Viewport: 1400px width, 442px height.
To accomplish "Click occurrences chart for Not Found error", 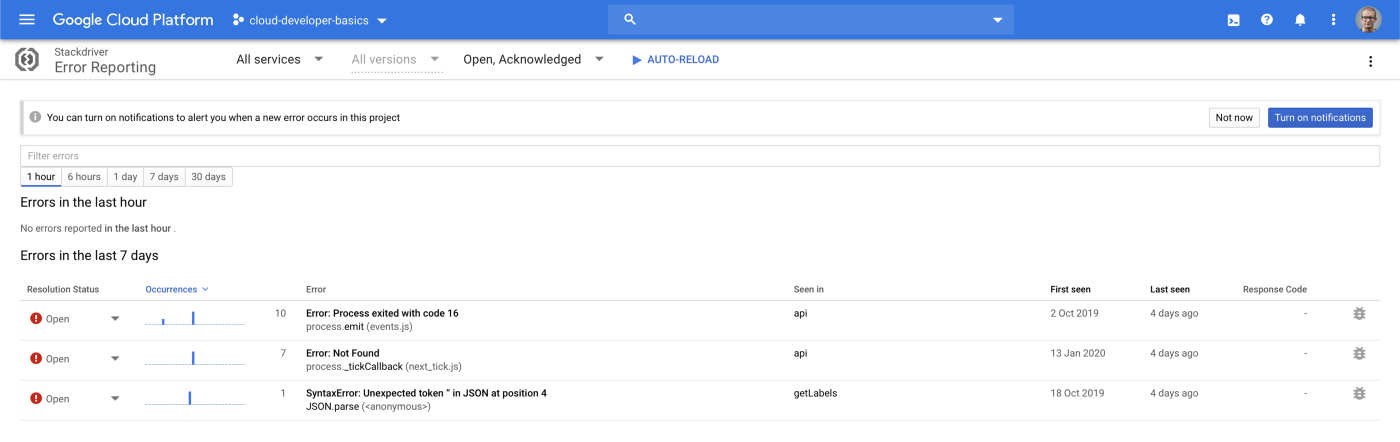I will pyautogui.click(x=194, y=358).
